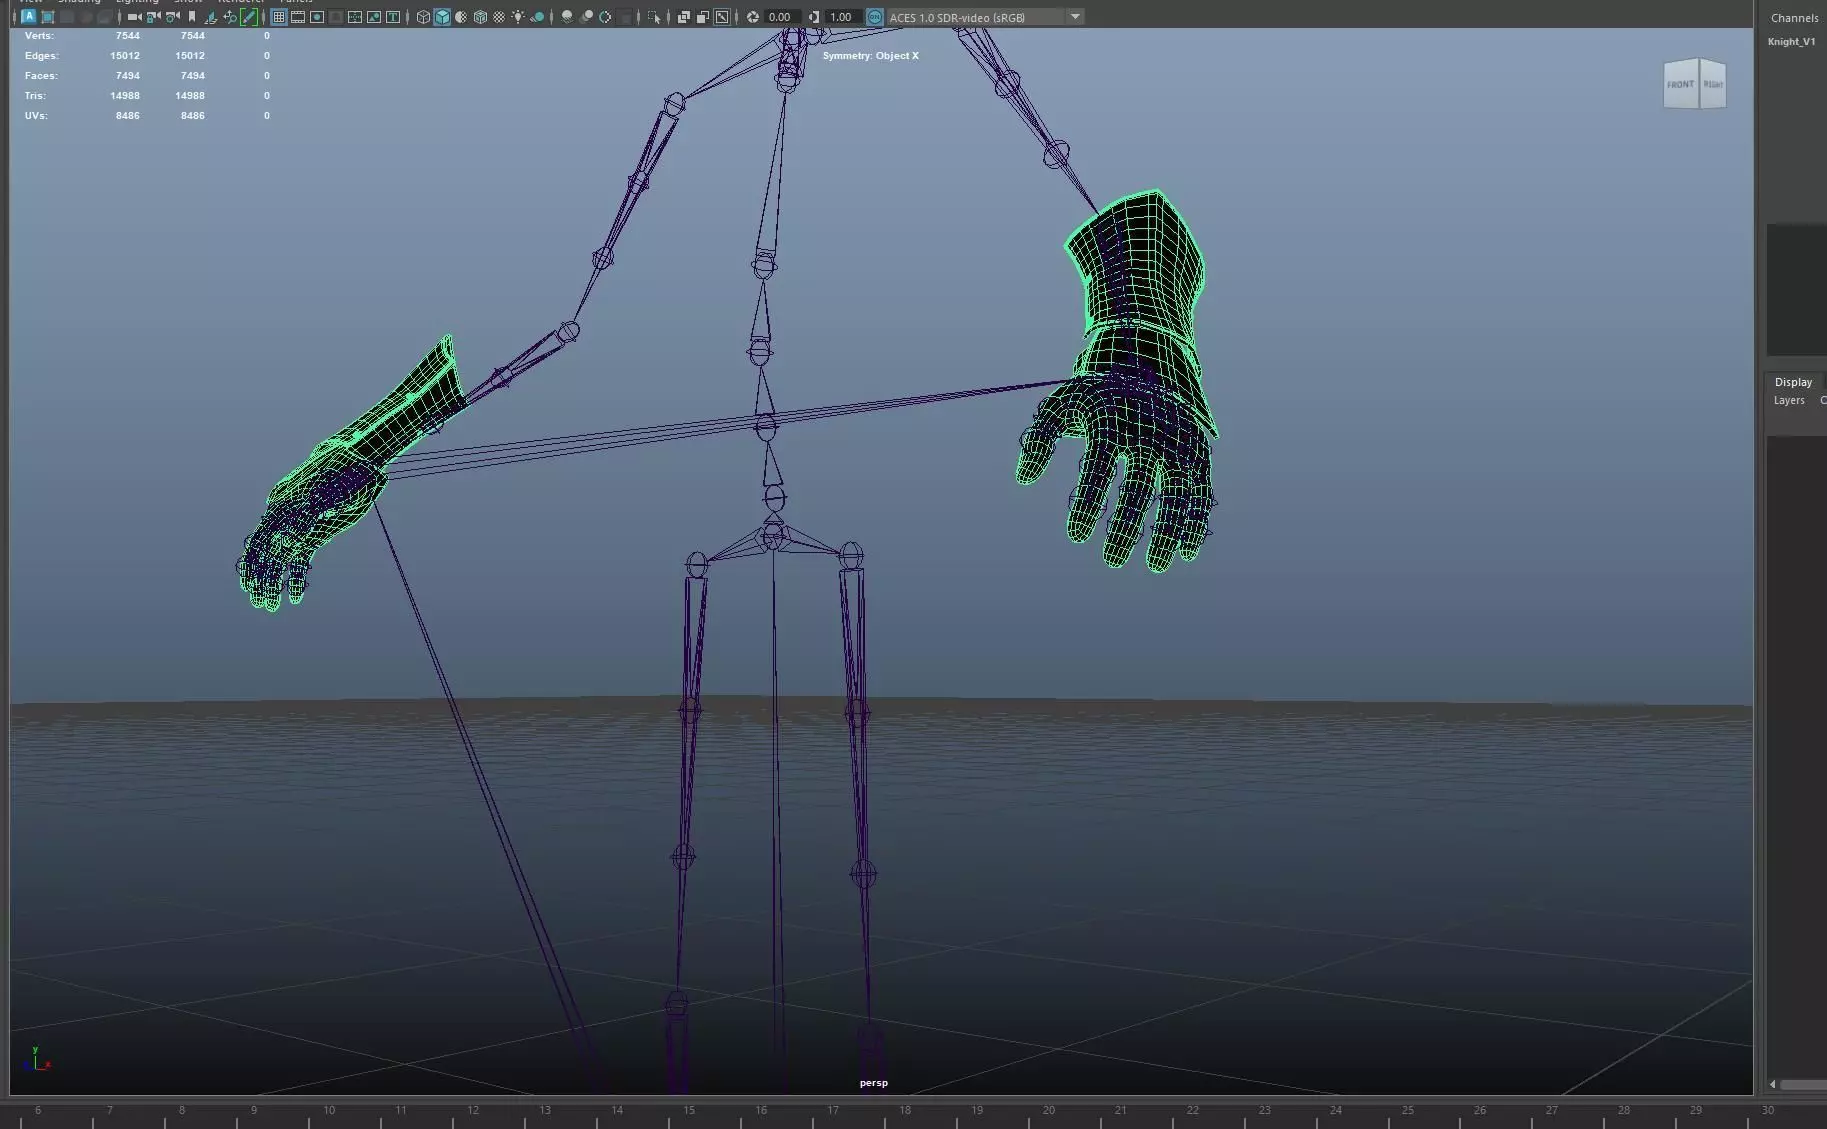Click the Multisample Anti-aliasing icon
Image resolution: width=1827 pixels, height=1129 pixels.
click(605, 17)
